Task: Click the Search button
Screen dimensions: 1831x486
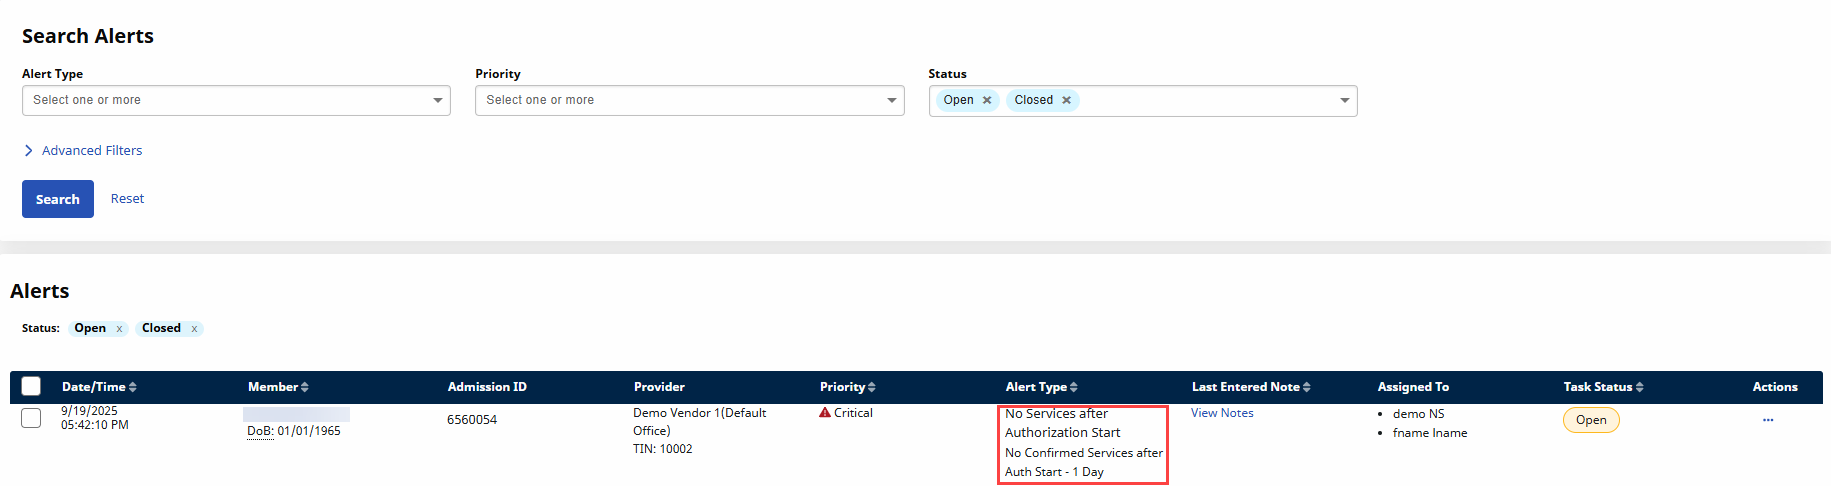Action: (58, 199)
